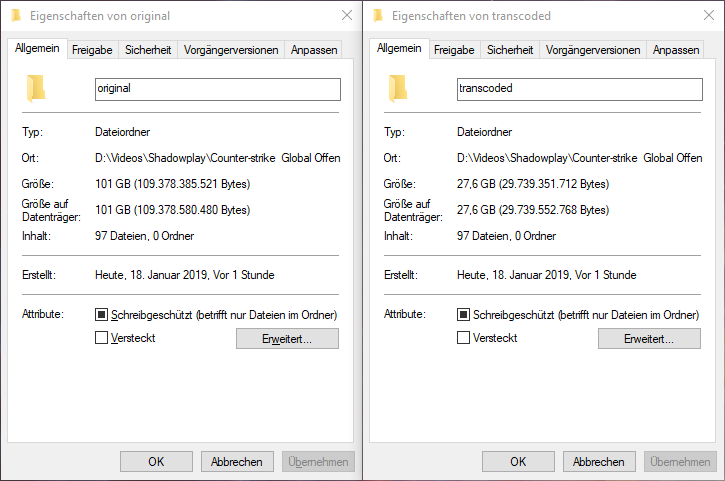This screenshot has height=481, width=725.
Task: Toggle Schreibgeschützt checkbox in transcoded dialog
Action: point(463,315)
